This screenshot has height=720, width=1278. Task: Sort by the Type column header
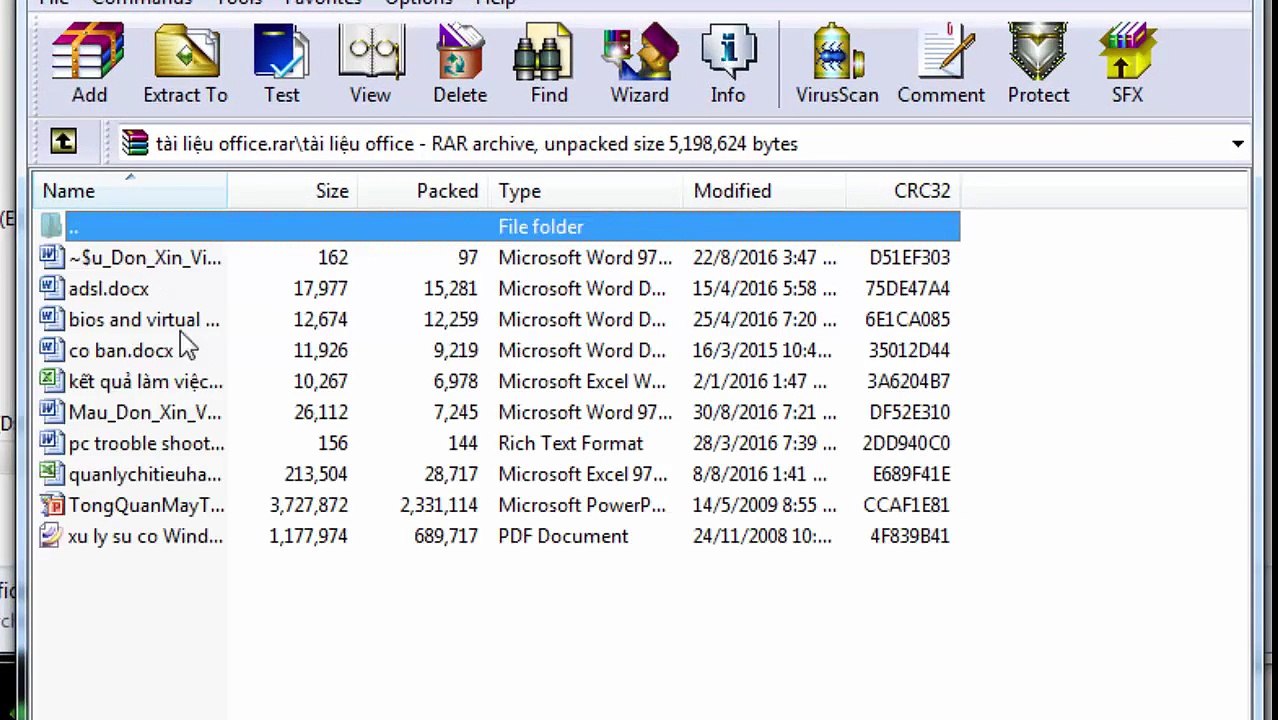click(x=586, y=191)
